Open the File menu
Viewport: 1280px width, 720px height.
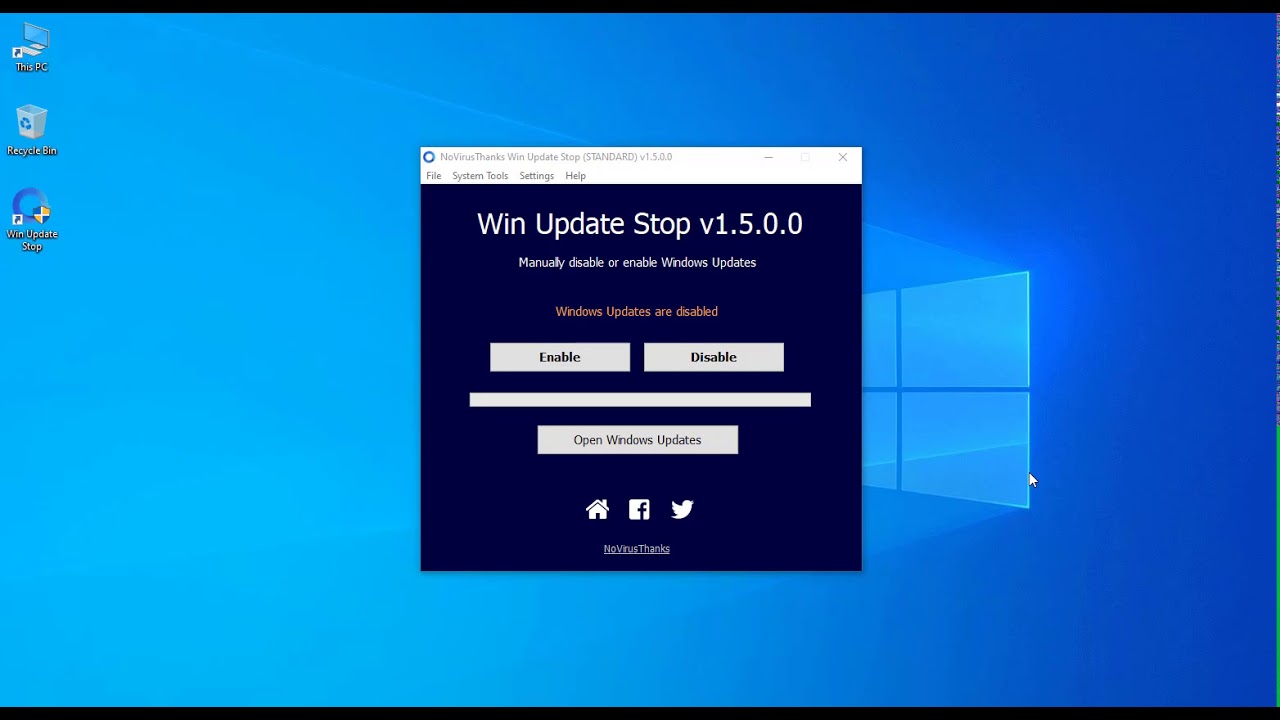(434, 176)
